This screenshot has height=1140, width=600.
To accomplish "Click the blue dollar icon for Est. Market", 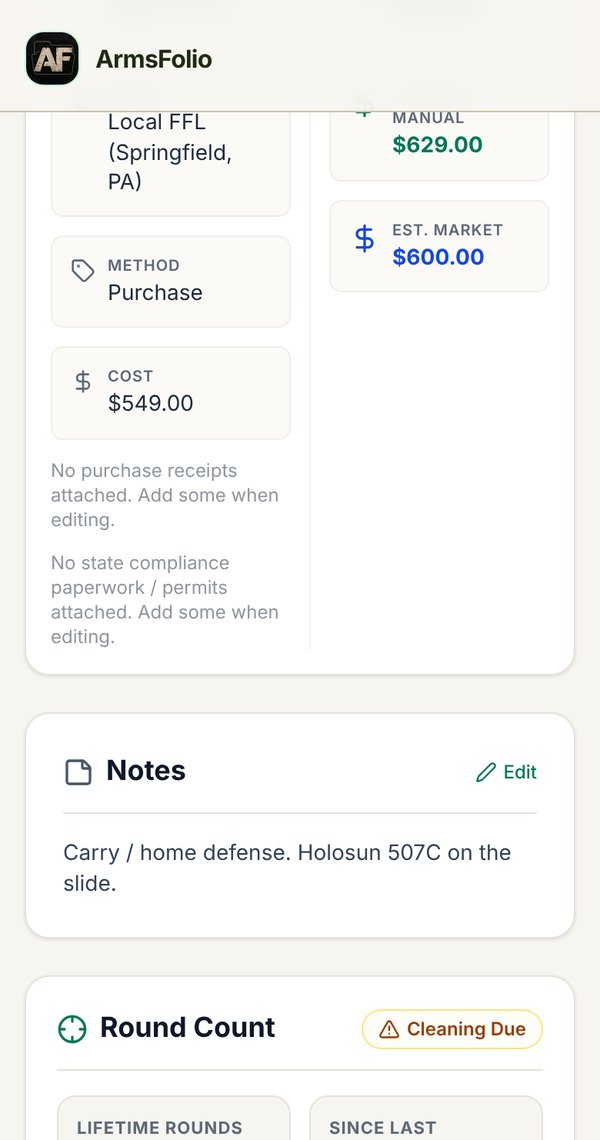I will [364, 238].
